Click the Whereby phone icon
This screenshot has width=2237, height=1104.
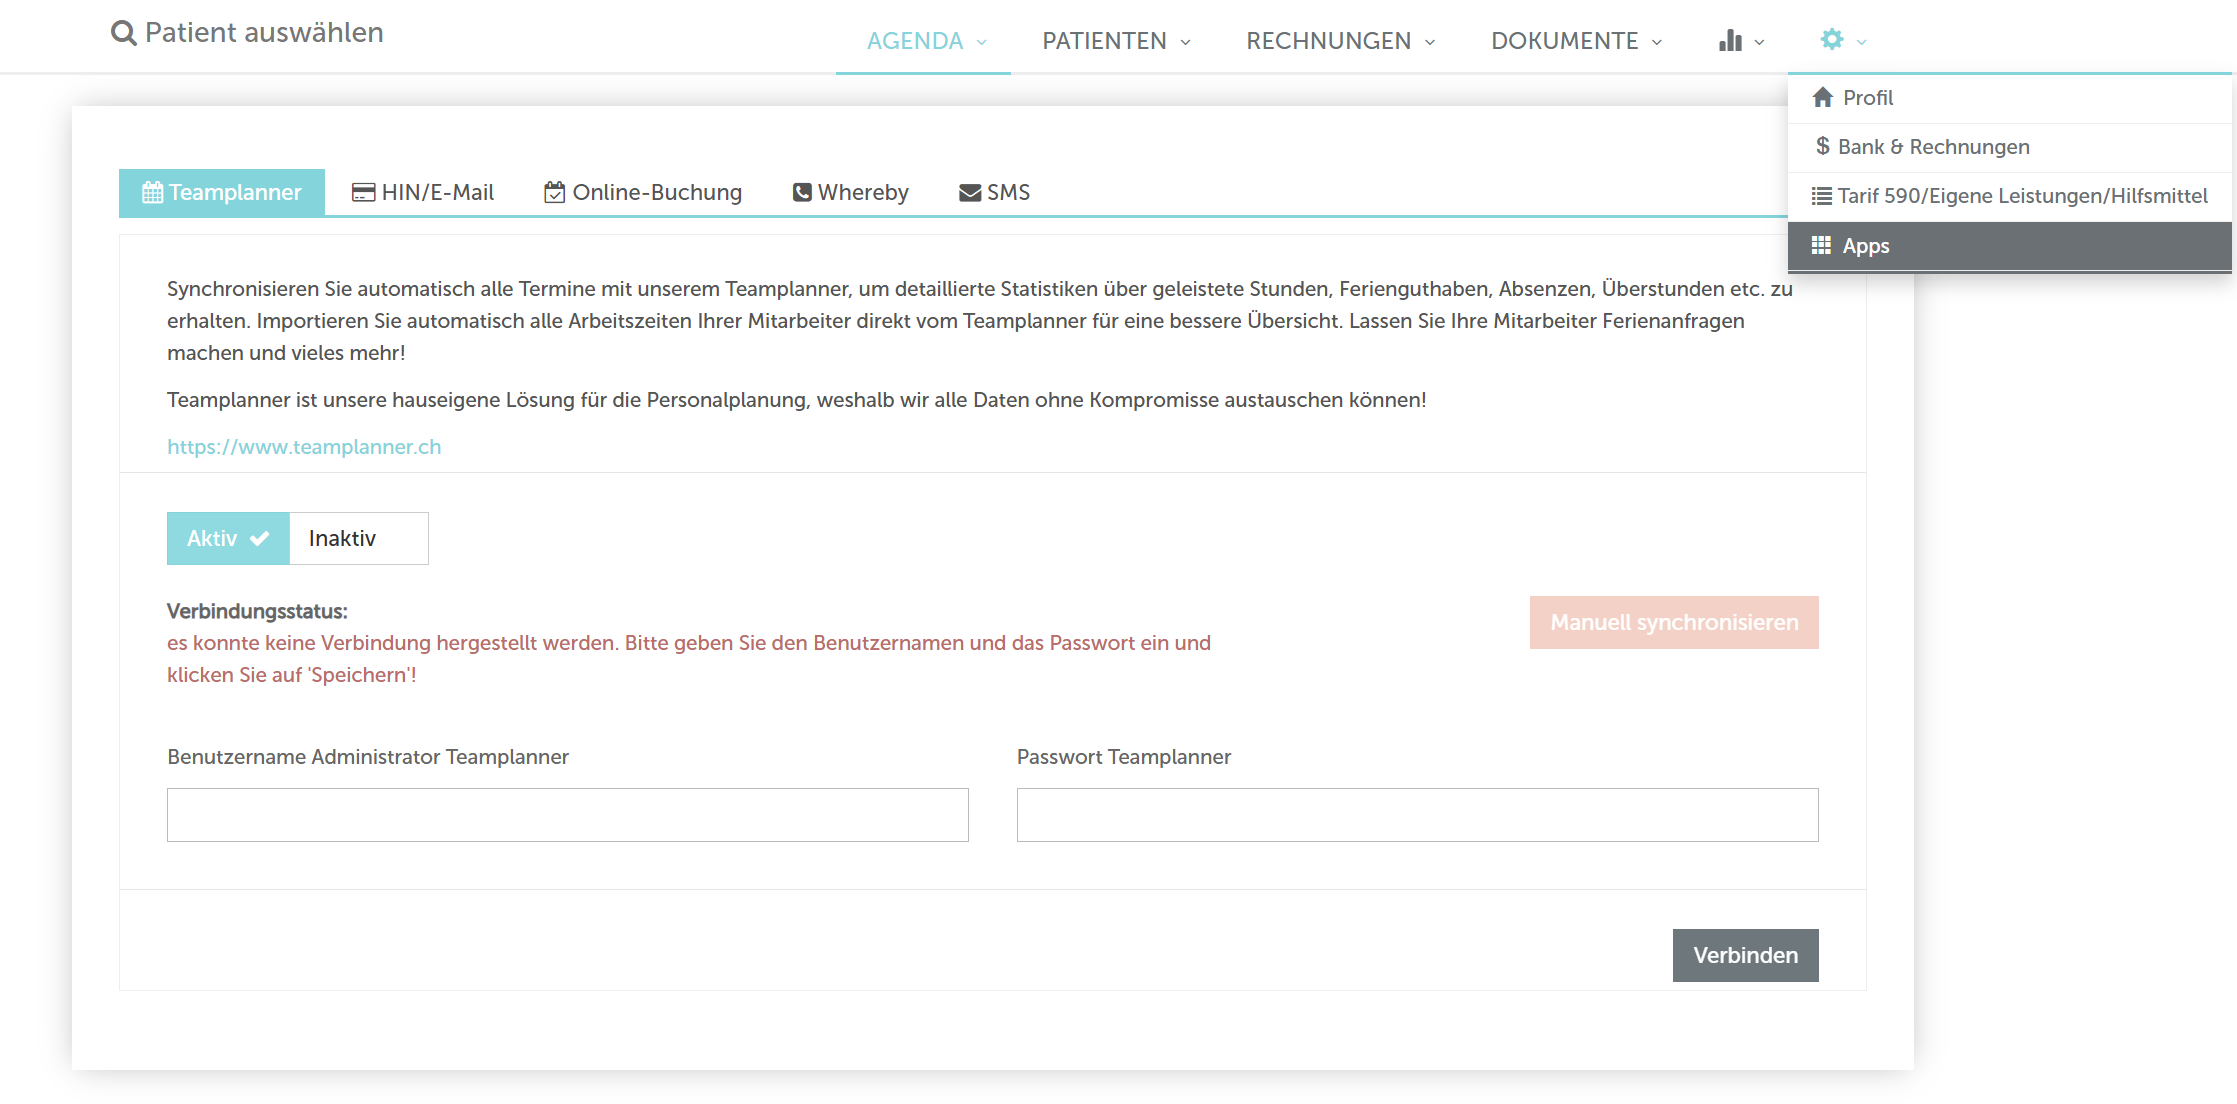click(802, 193)
